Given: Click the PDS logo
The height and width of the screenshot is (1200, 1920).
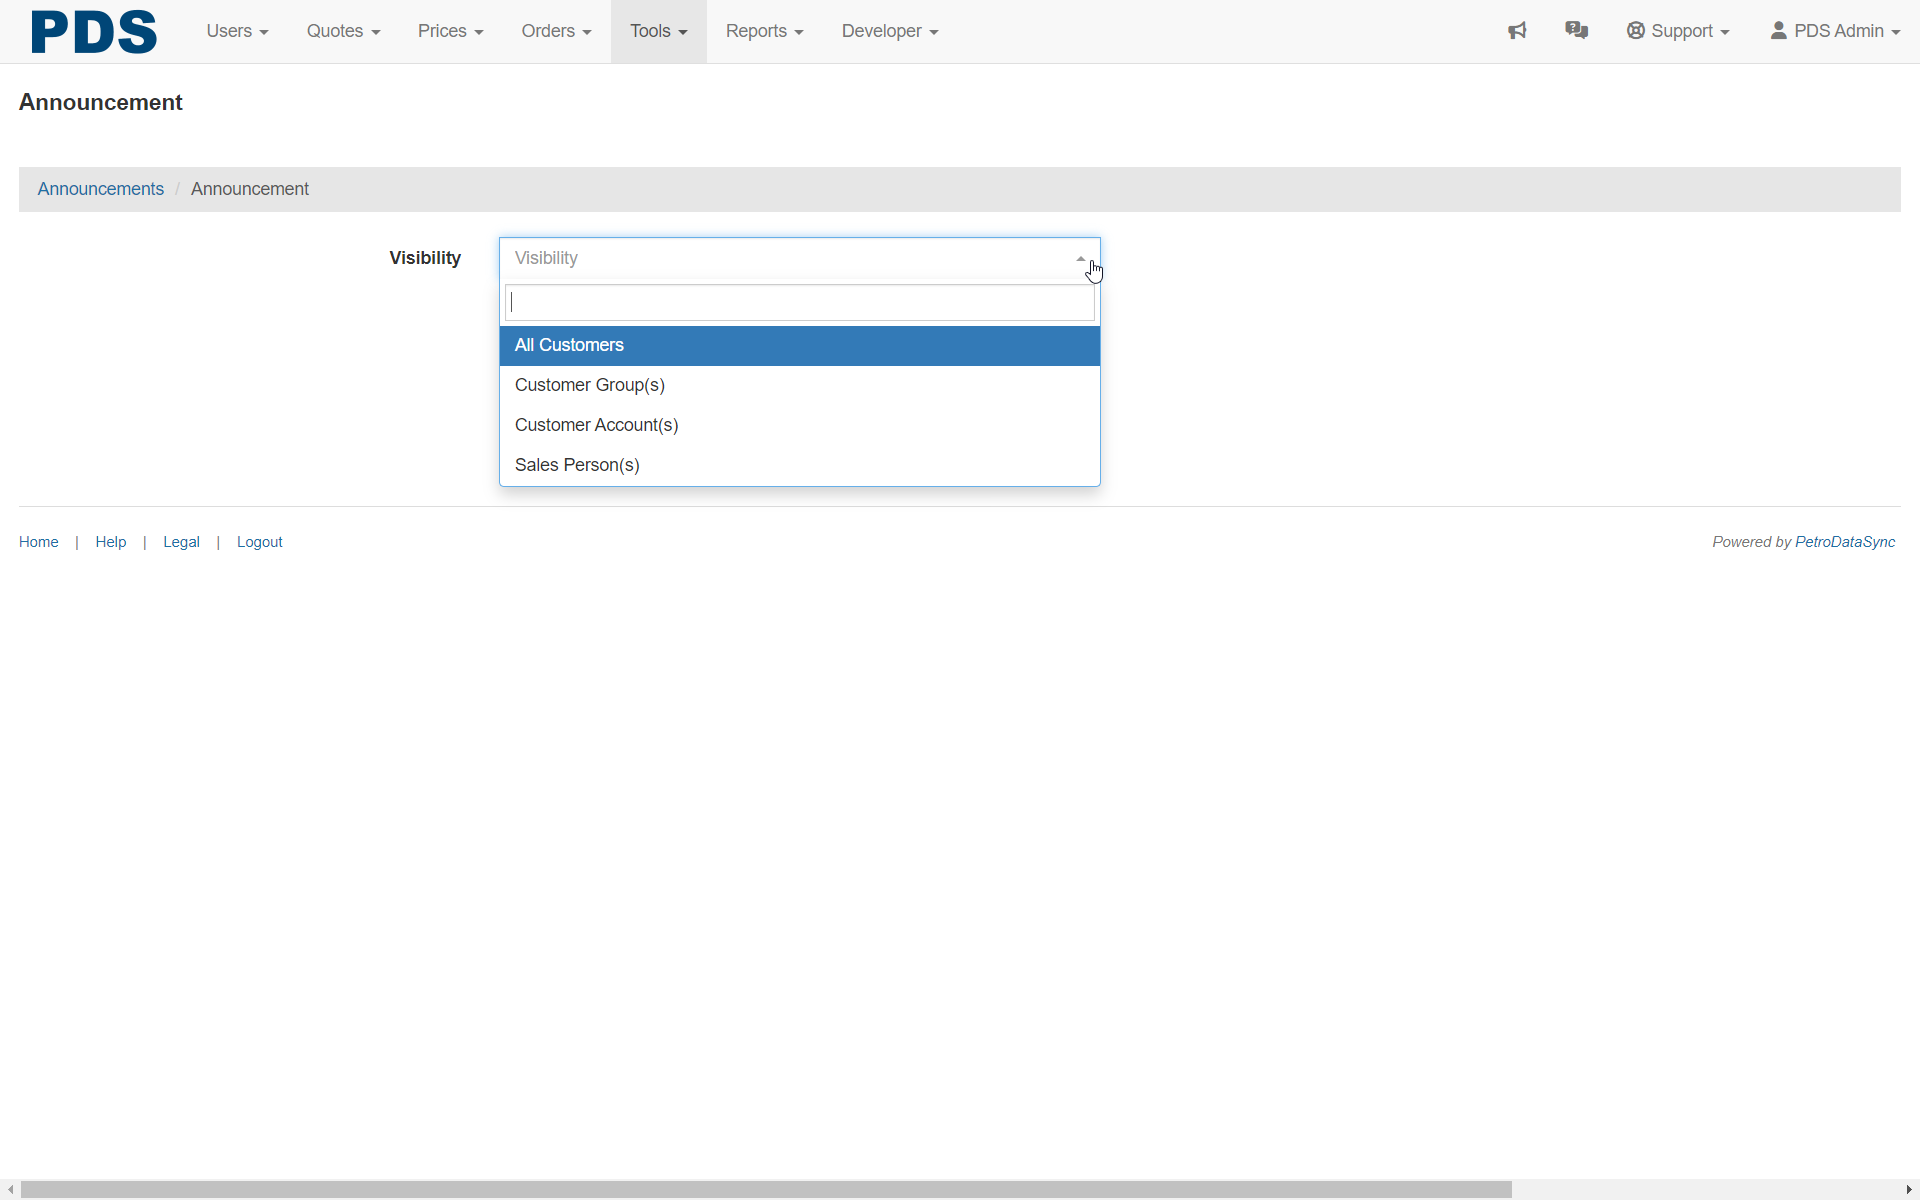Looking at the screenshot, I should click(x=93, y=31).
